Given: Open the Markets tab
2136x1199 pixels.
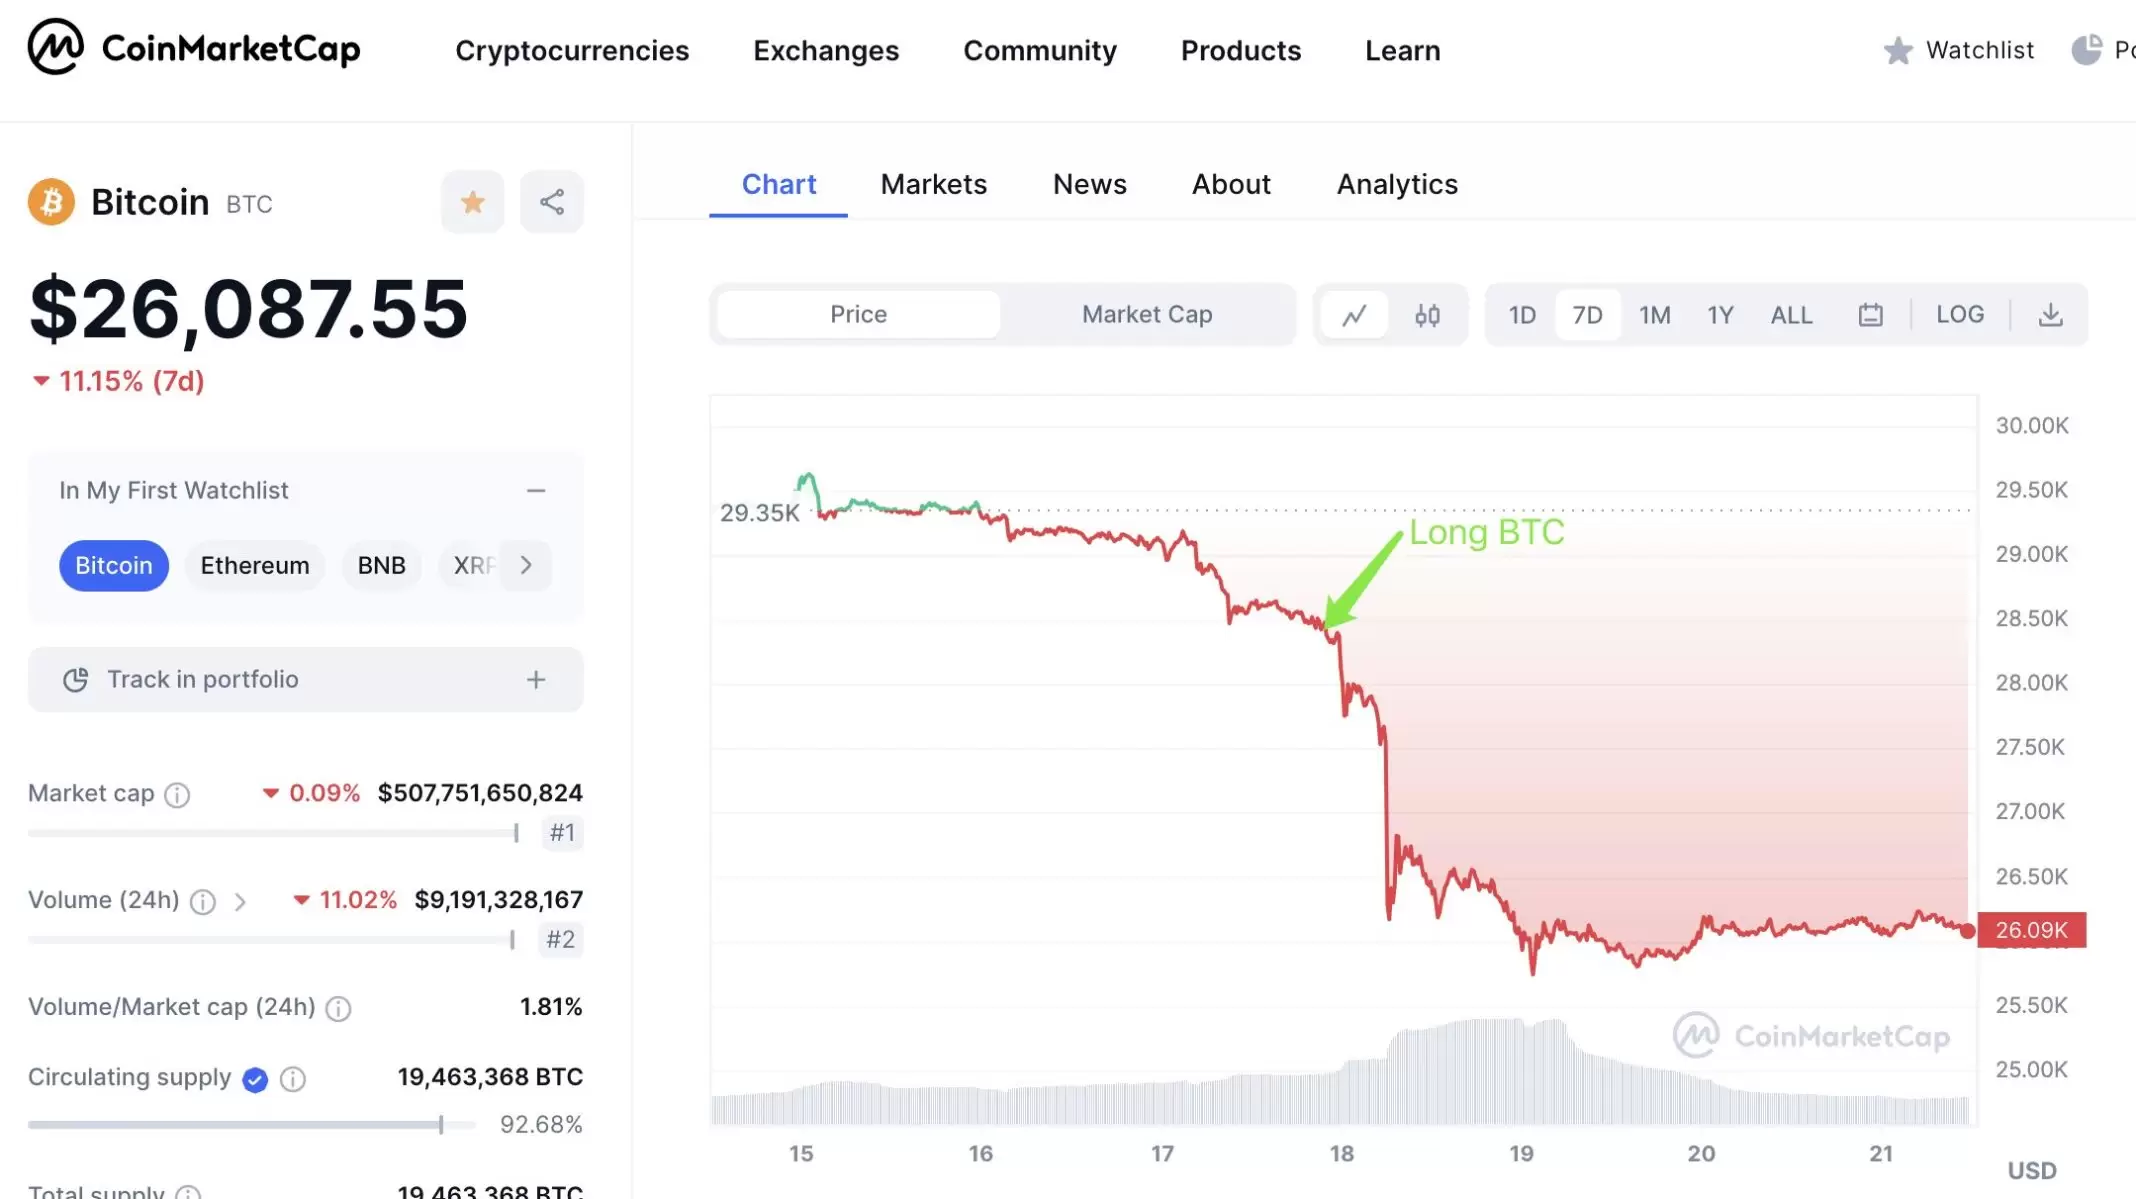Looking at the screenshot, I should [x=933, y=184].
